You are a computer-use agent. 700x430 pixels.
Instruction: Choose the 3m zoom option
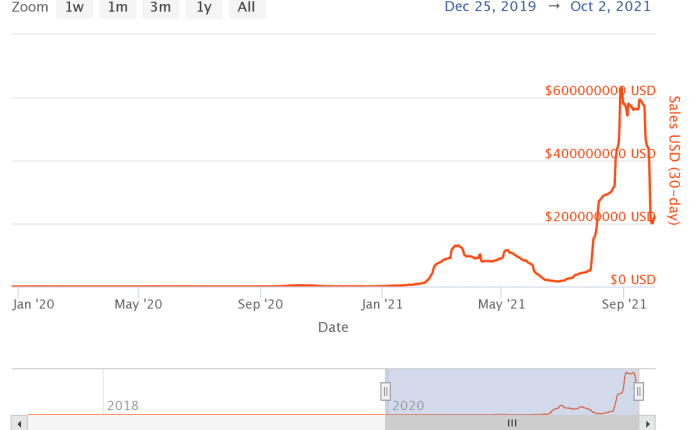[x=160, y=8]
